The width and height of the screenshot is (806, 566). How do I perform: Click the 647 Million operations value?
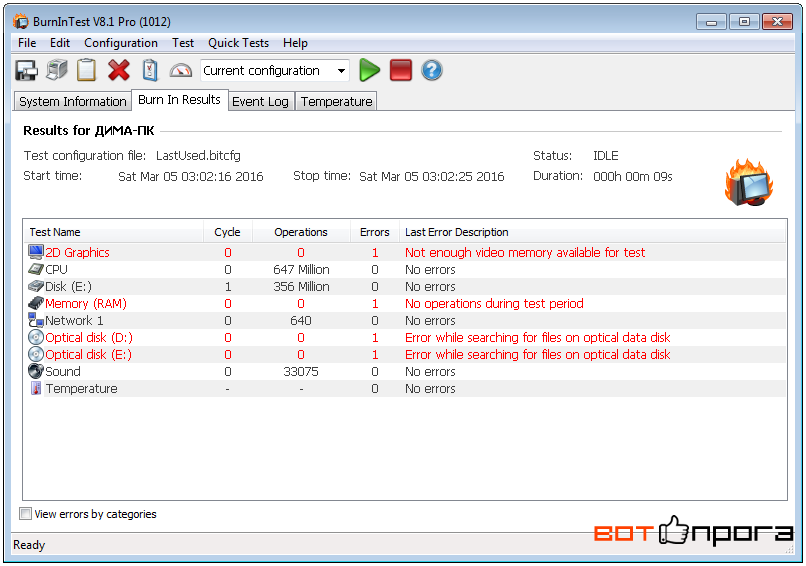point(301,269)
